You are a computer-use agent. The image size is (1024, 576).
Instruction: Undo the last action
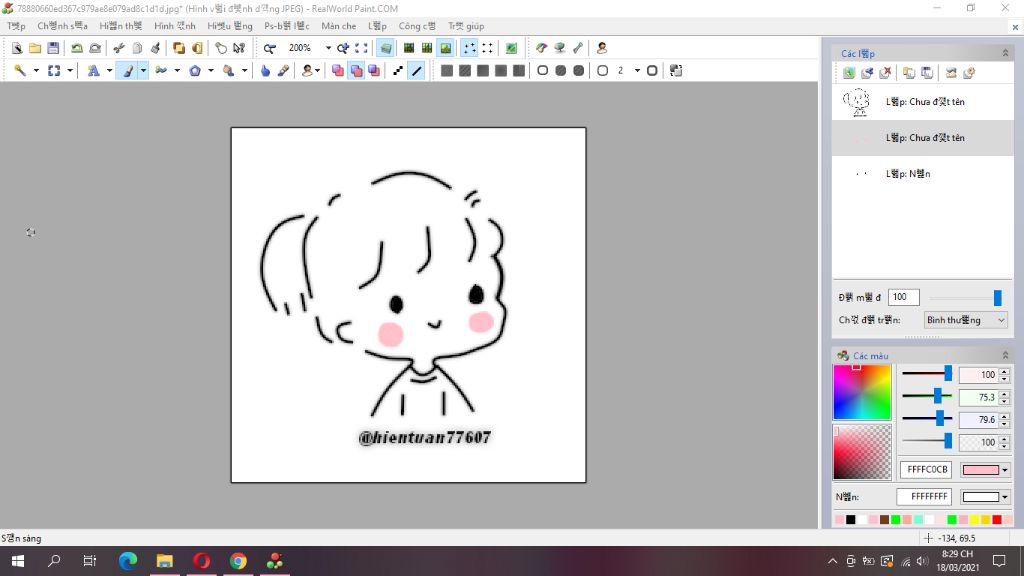[x=77, y=48]
